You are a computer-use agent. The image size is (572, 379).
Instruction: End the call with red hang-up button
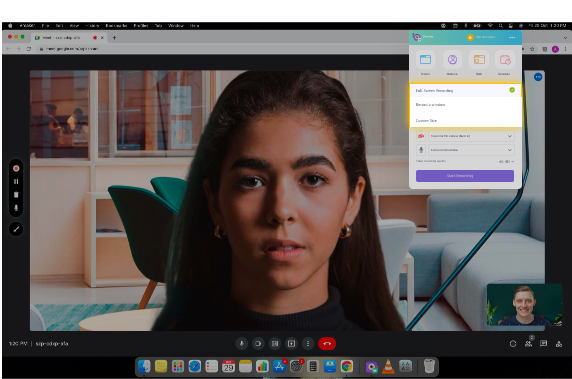pos(327,344)
